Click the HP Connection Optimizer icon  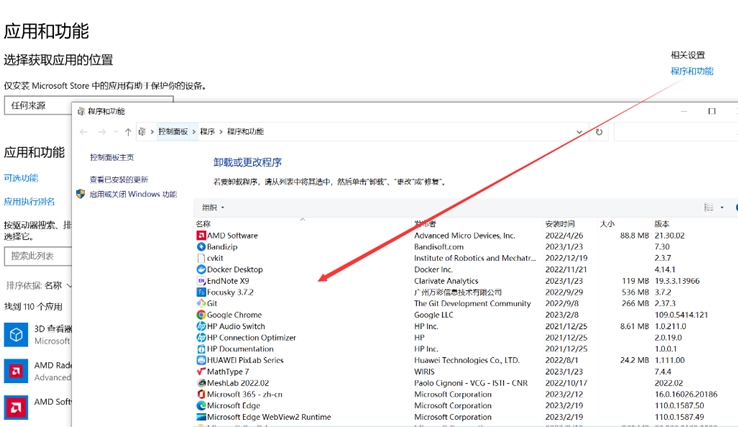pyautogui.click(x=201, y=338)
